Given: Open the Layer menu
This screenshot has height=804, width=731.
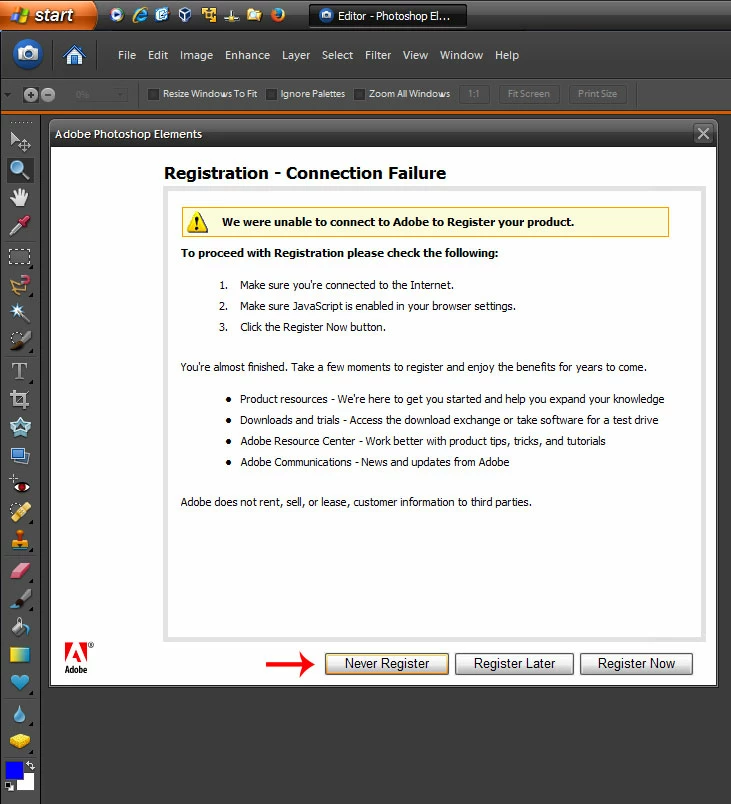Looking at the screenshot, I should point(296,55).
